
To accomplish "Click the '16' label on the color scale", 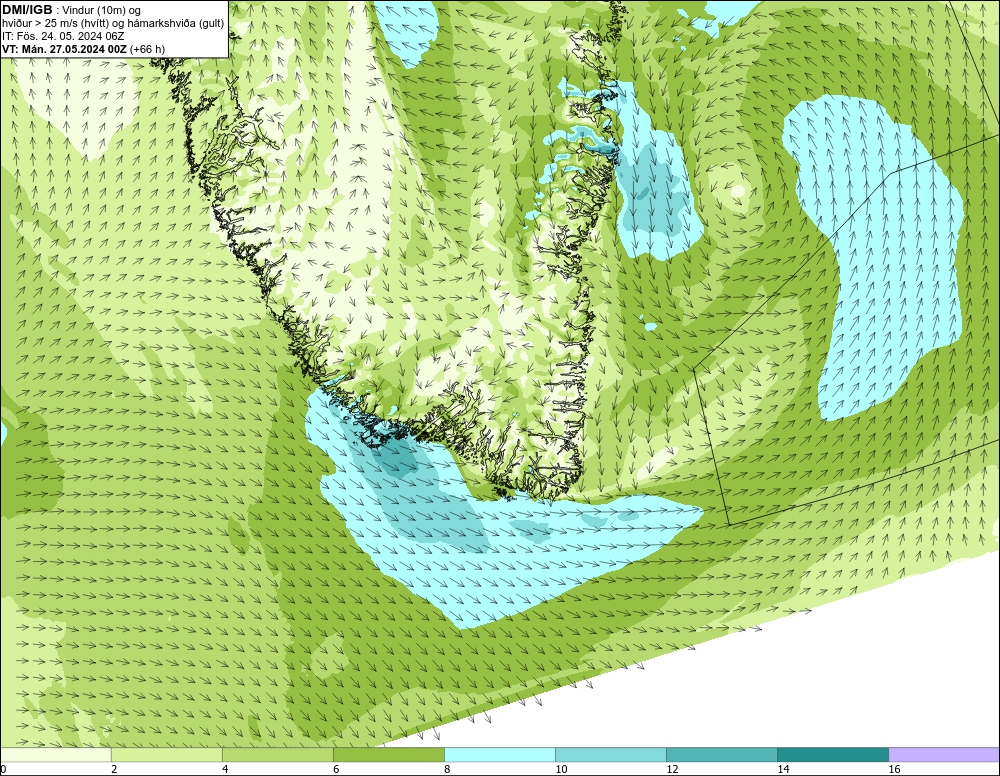I will 894,770.
